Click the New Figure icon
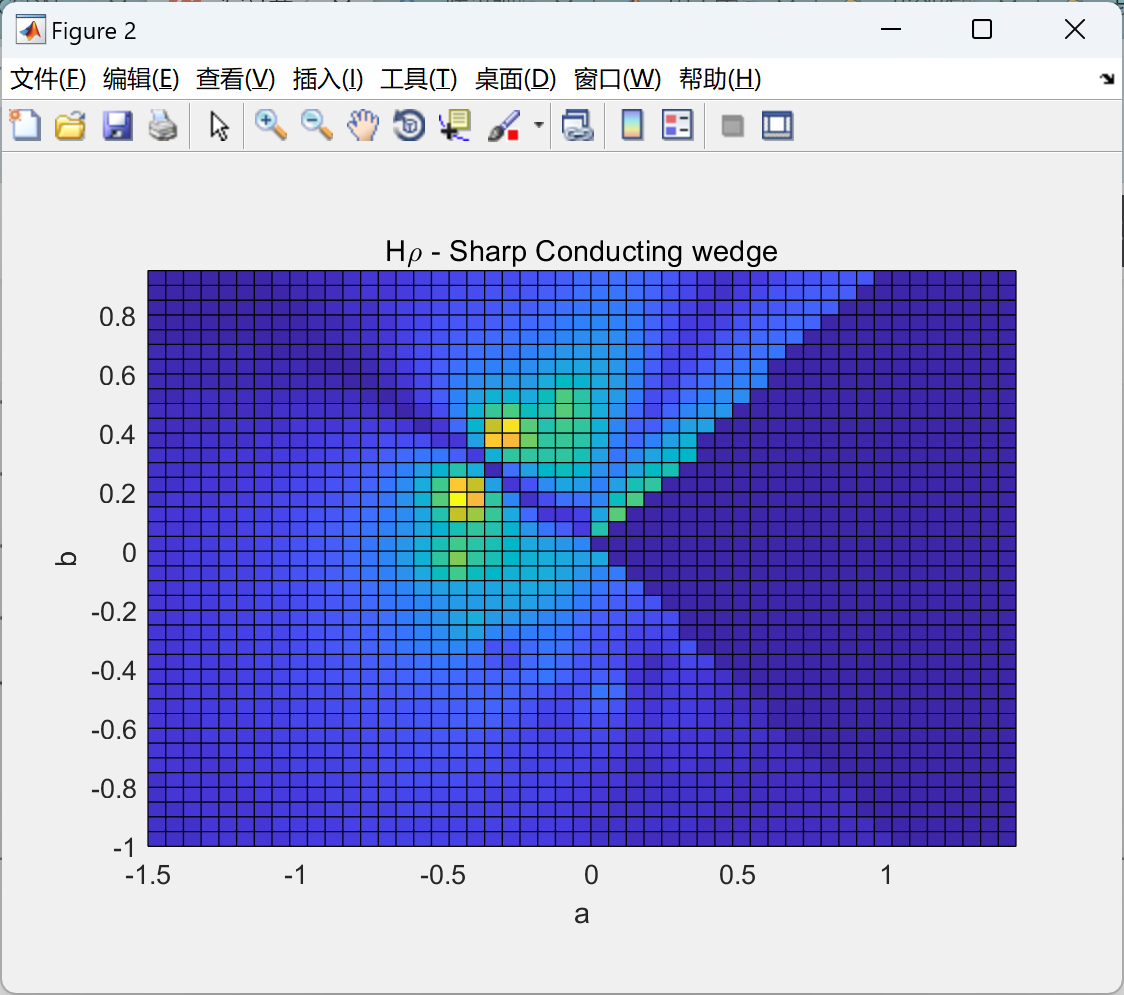The height and width of the screenshot is (995, 1124). click(x=25, y=125)
